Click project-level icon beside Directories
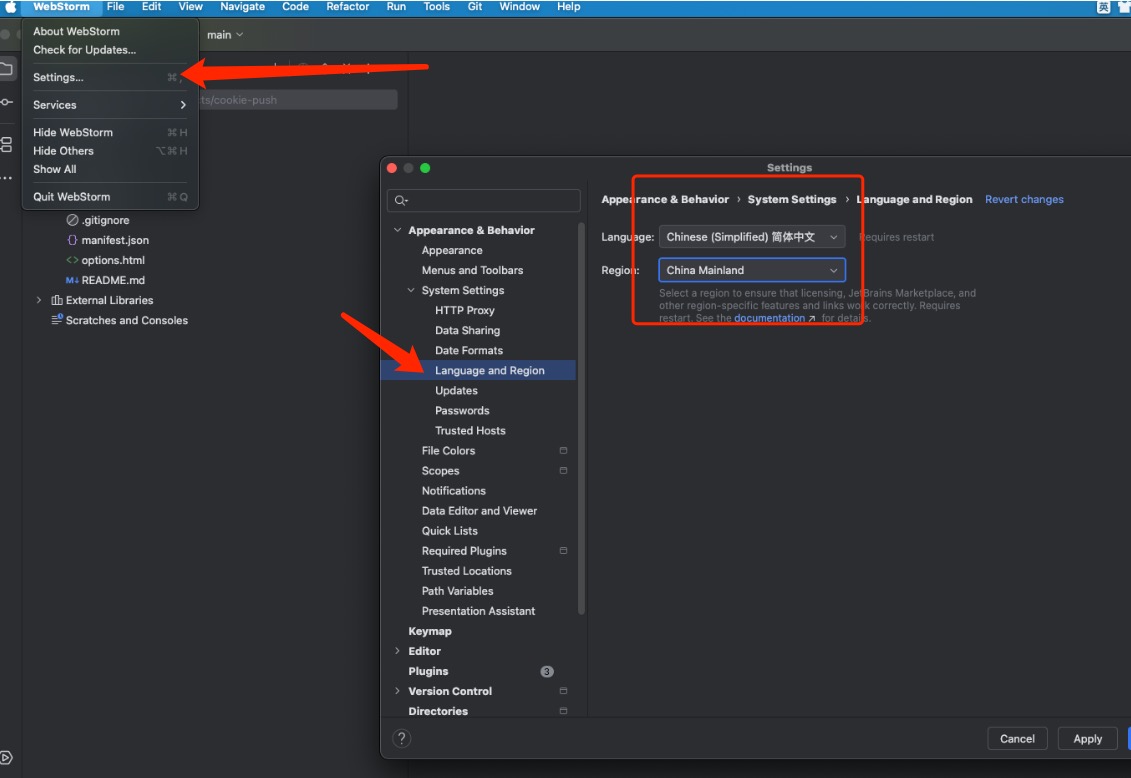The width and height of the screenshot is (1131, 778). point(563,711)
